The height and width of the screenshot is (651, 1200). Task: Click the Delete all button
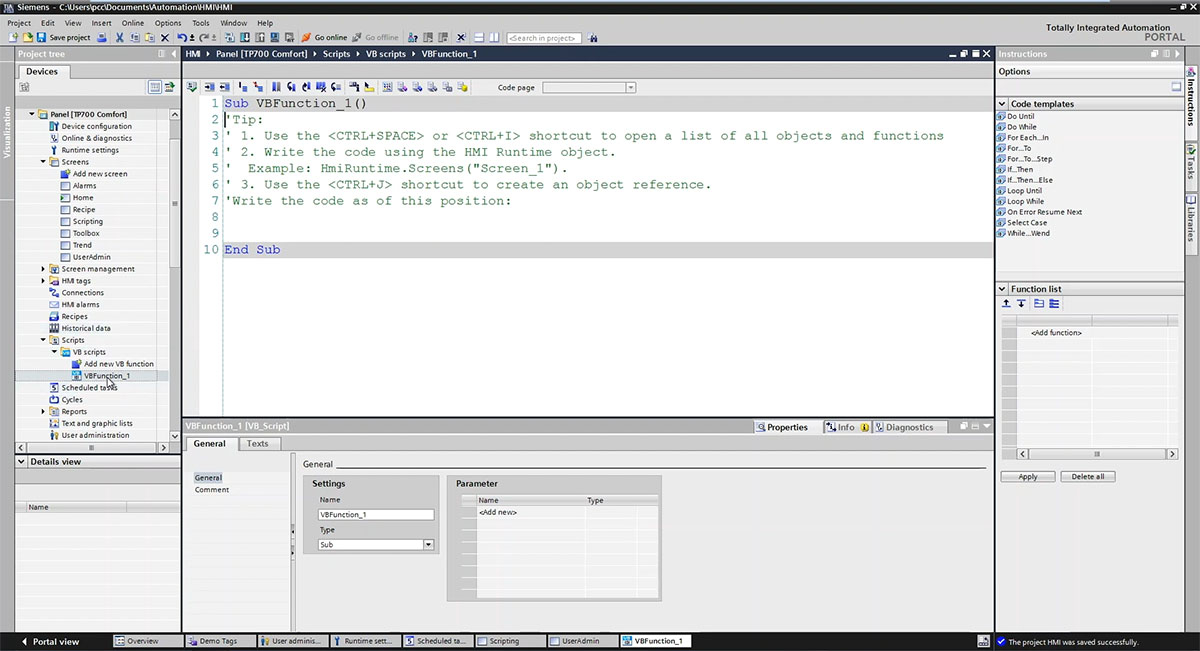(x=1087, y=477)
